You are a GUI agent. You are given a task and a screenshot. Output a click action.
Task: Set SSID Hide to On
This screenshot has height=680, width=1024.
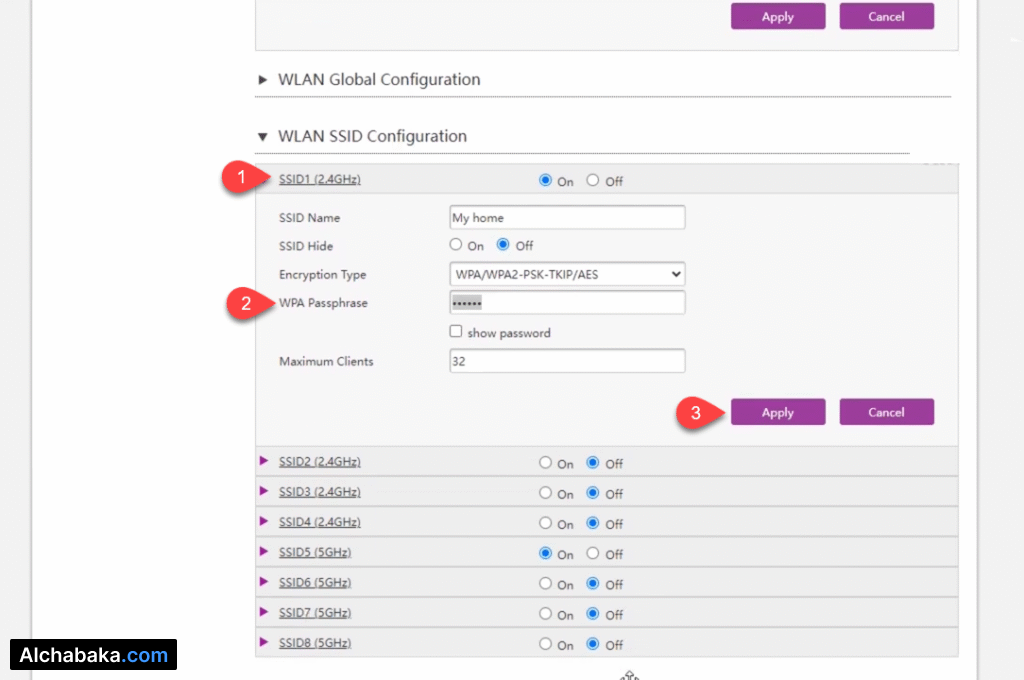click(x=456, y=245)
